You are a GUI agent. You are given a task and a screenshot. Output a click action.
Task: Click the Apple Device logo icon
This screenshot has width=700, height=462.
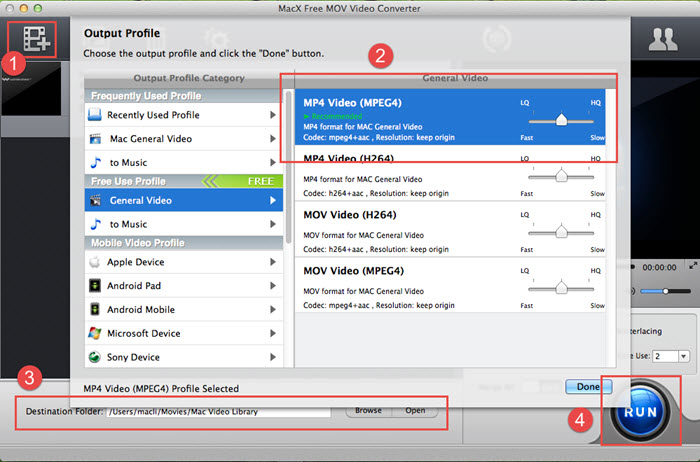[94, 262]
